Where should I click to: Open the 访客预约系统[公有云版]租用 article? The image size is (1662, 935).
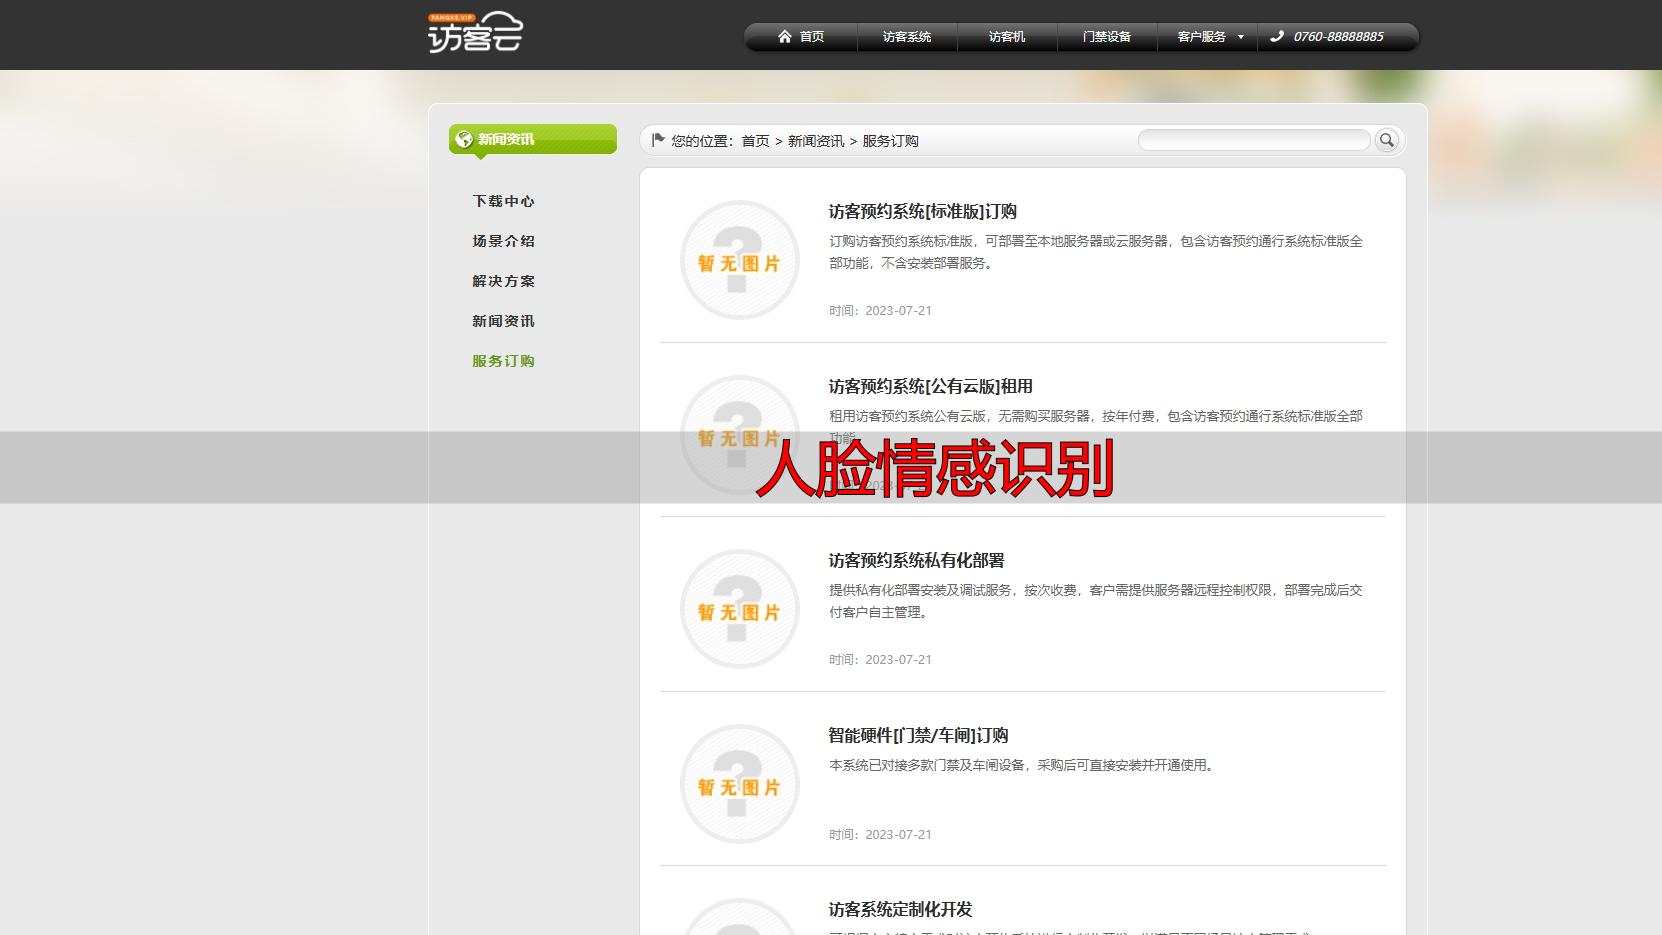pyautogui.click(x=929, y=386)
